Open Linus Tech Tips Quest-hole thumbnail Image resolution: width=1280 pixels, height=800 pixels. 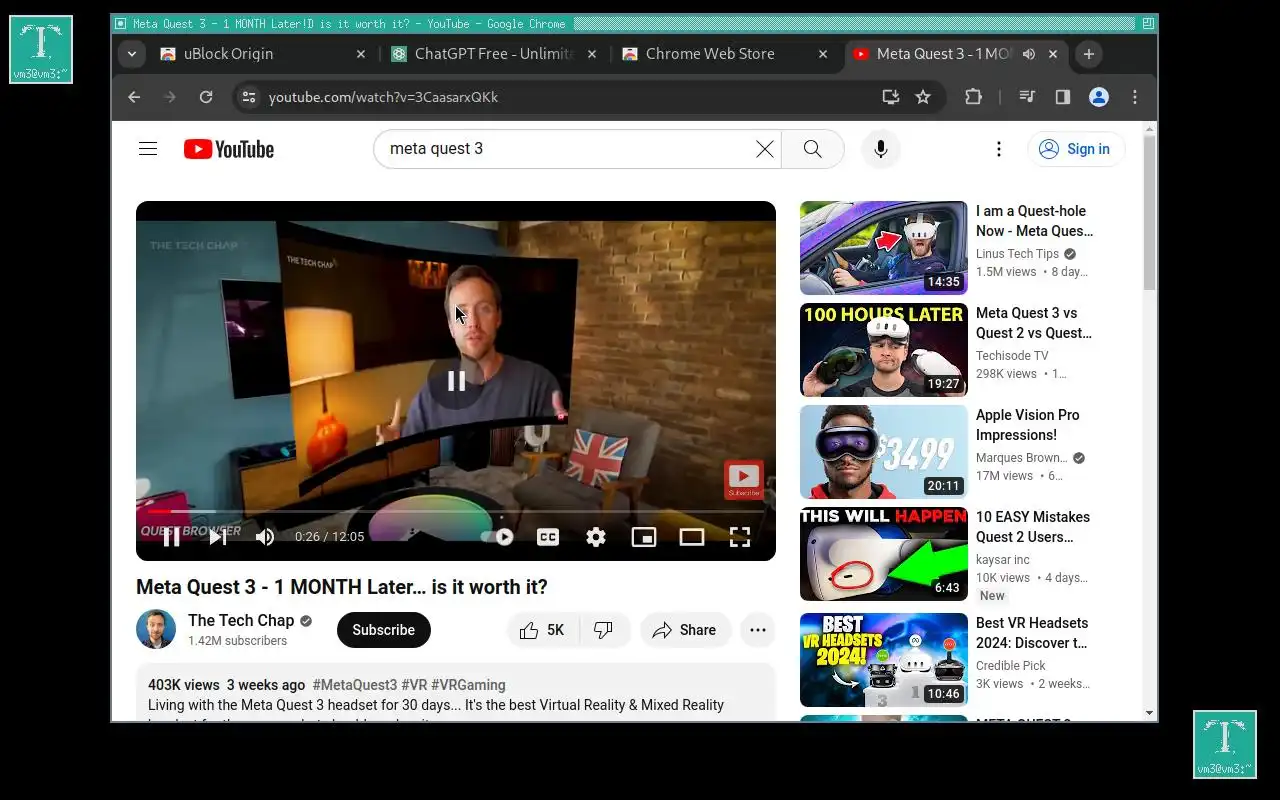click(884, 248)
